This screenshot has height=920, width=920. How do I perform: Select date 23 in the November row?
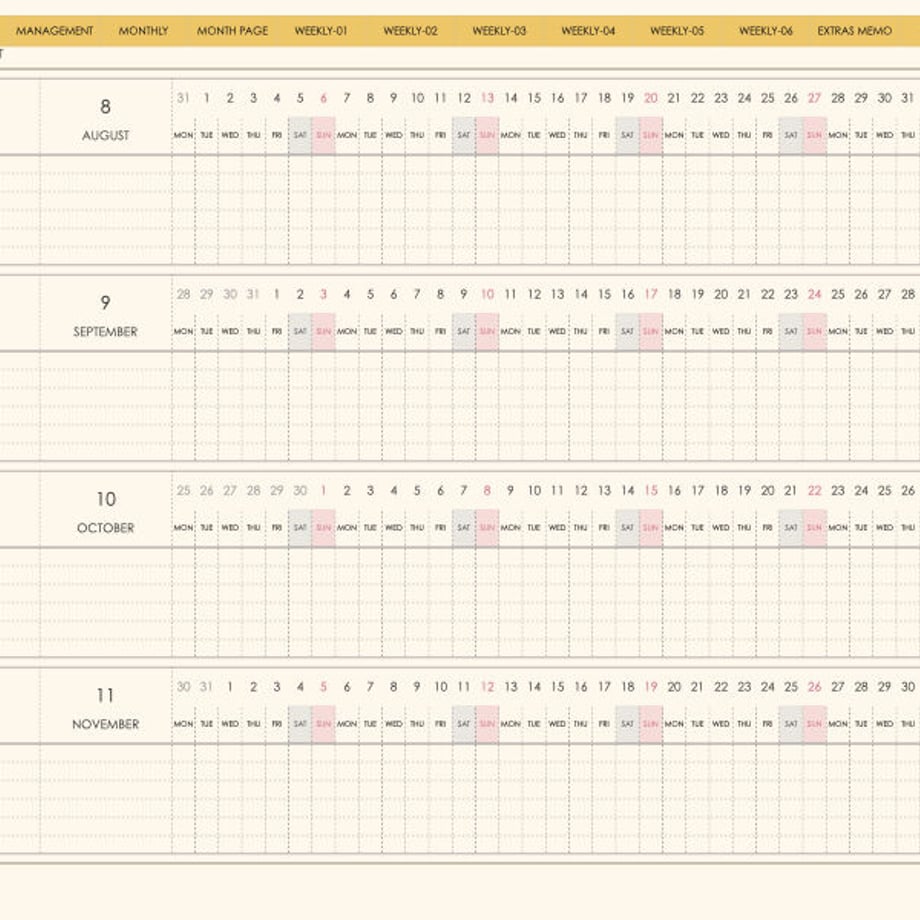[745, 686]
